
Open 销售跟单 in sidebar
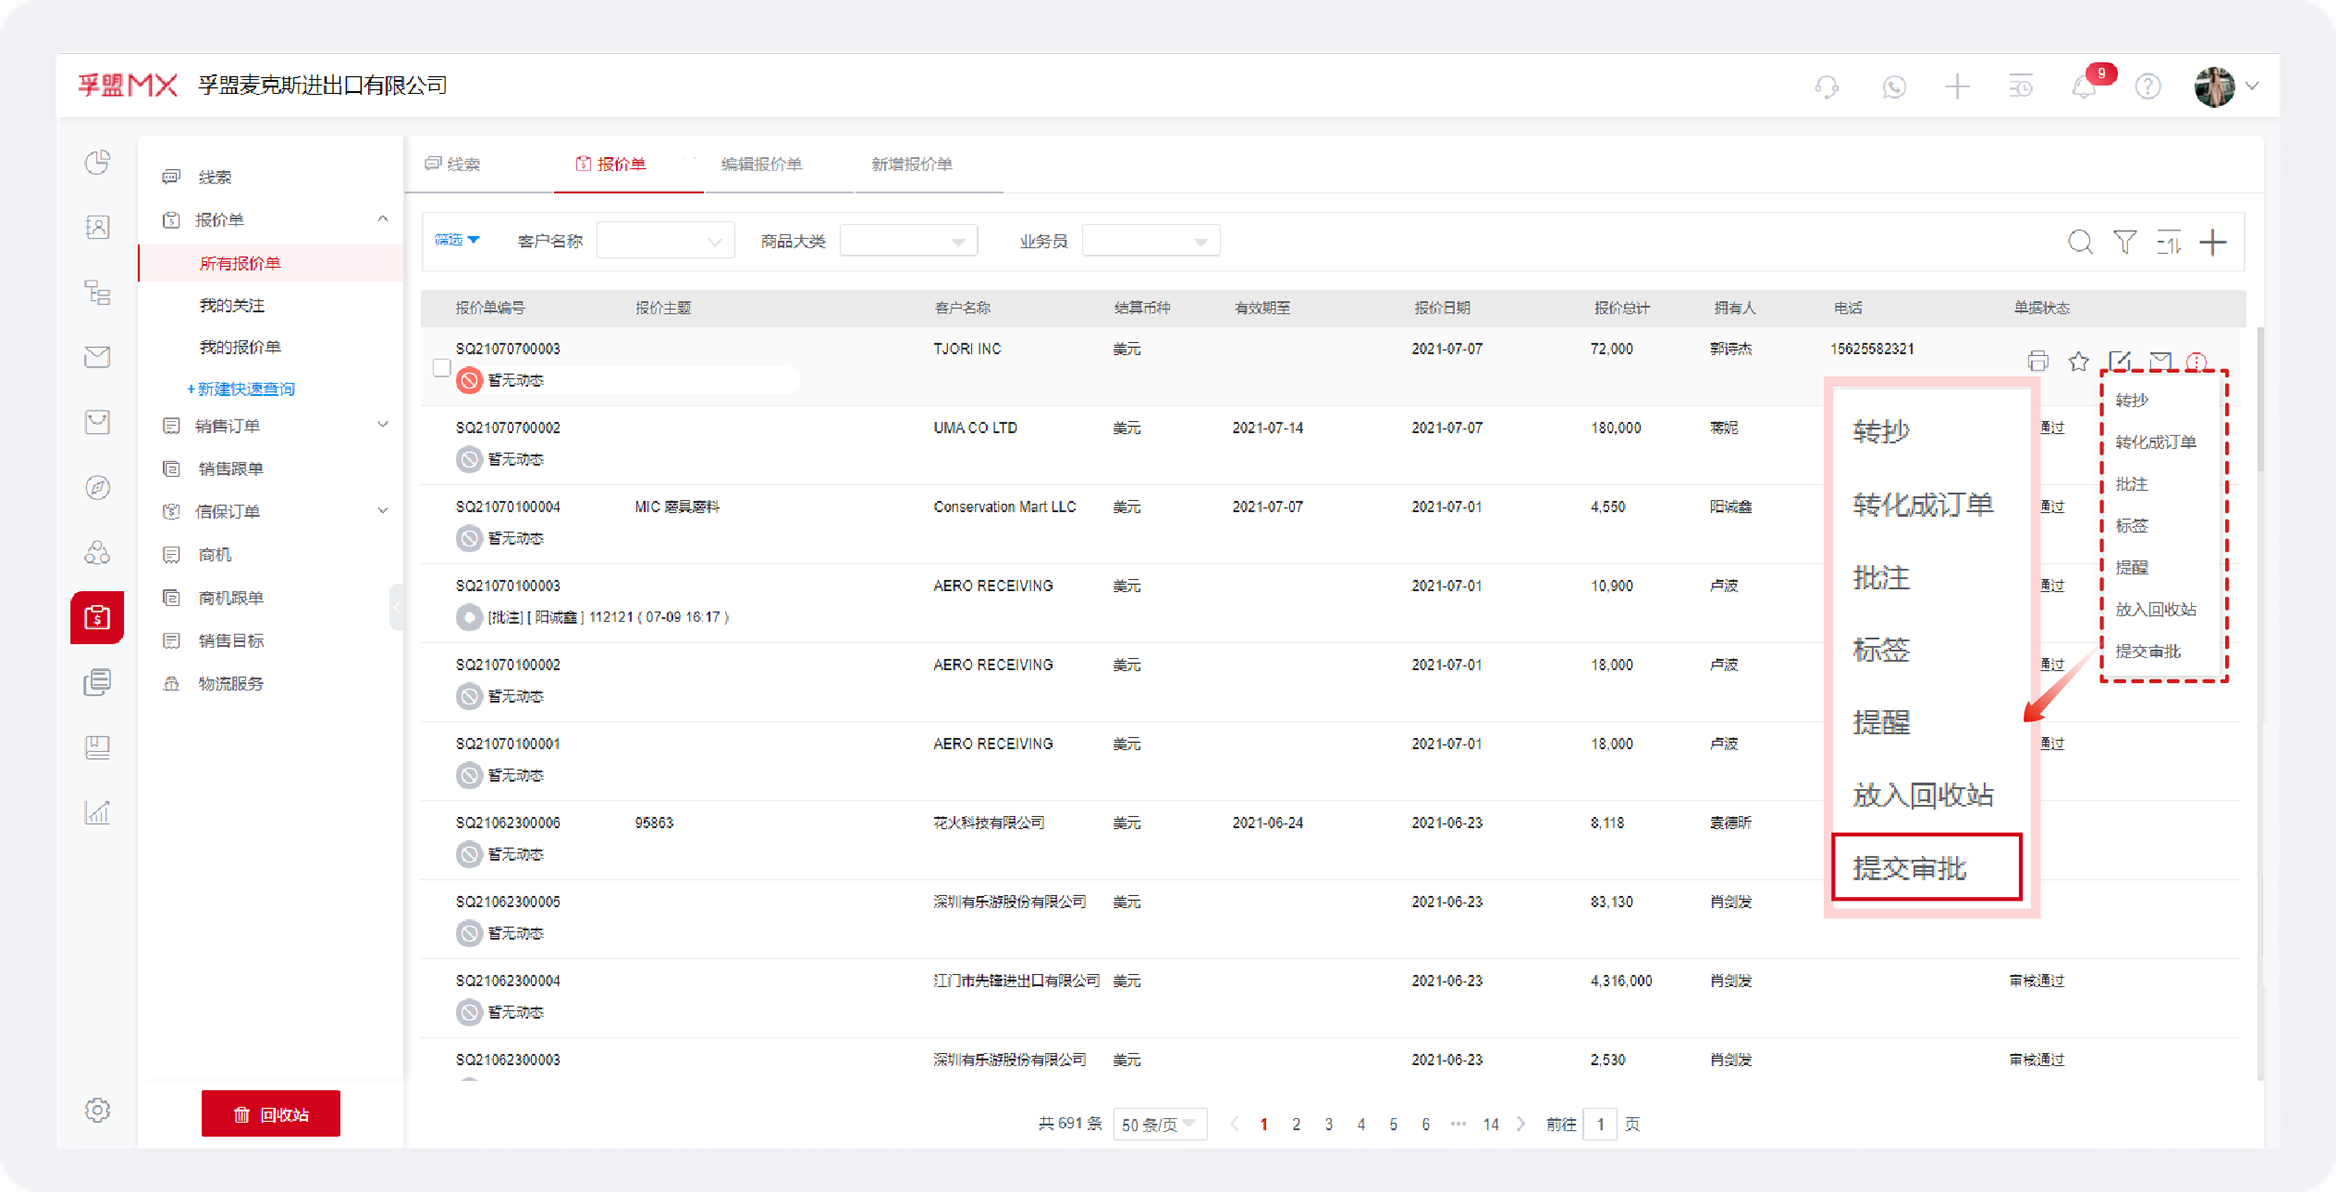tap(231, 468)
